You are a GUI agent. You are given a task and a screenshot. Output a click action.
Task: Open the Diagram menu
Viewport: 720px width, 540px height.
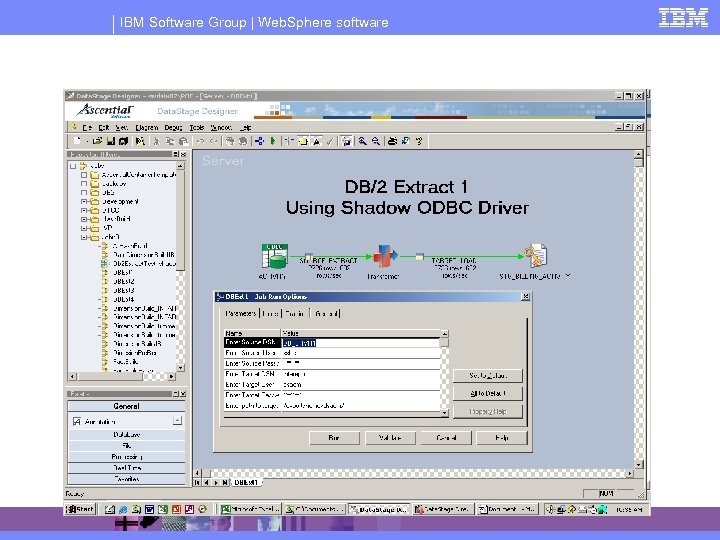(x=146, y=128)
